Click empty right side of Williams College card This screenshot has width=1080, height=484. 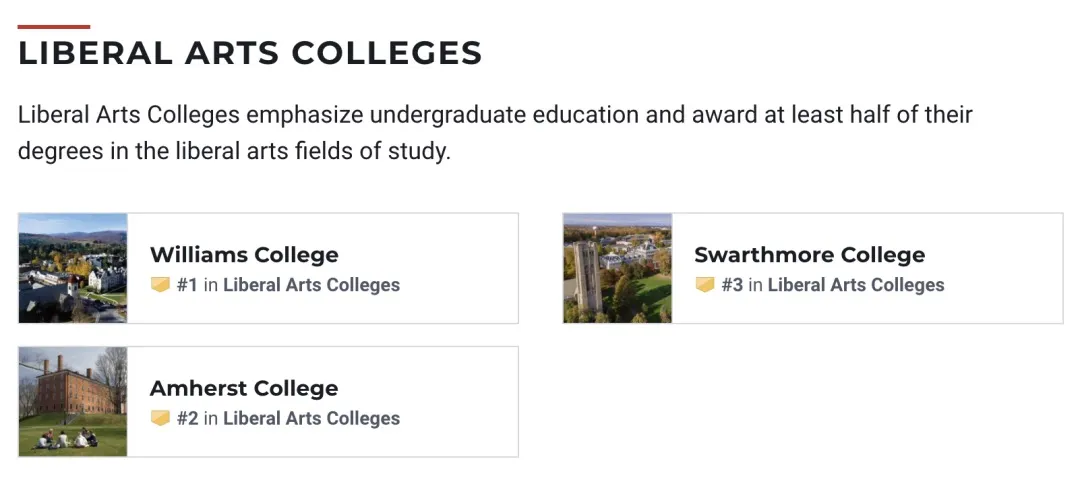point(470,268)
